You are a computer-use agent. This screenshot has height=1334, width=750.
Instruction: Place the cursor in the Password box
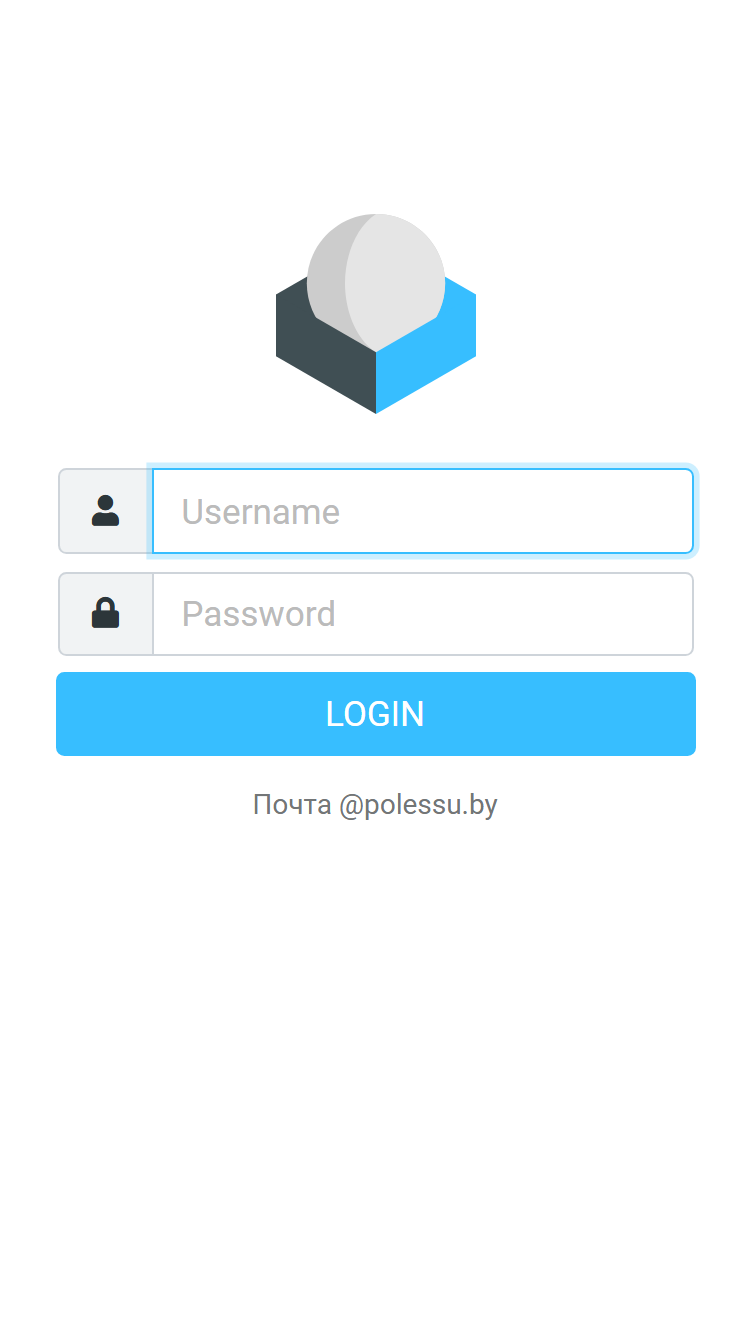point(423,614)
